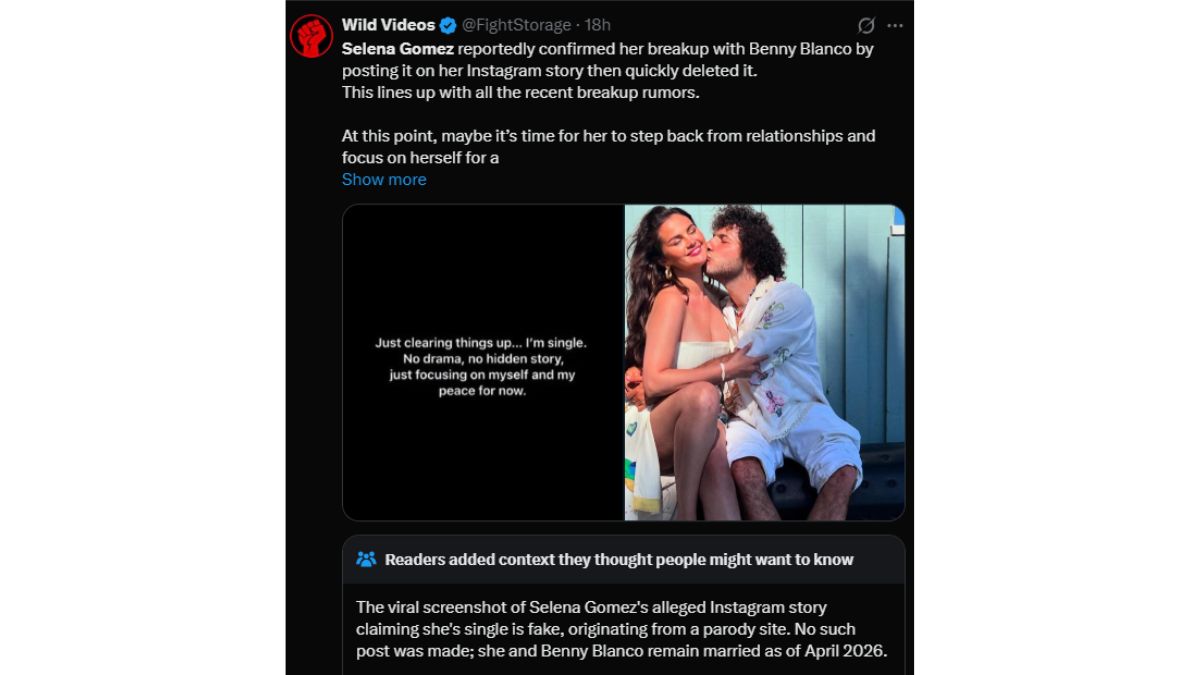Expand the post with Show more
Image resolution: width=1200 pixels, height=675 pixels.
(384, 179)
